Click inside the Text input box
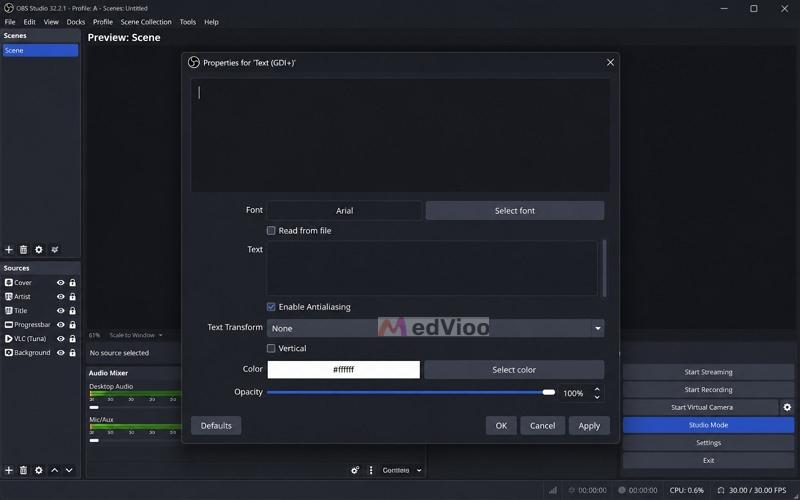800x500 pixels. coord(432,268)
